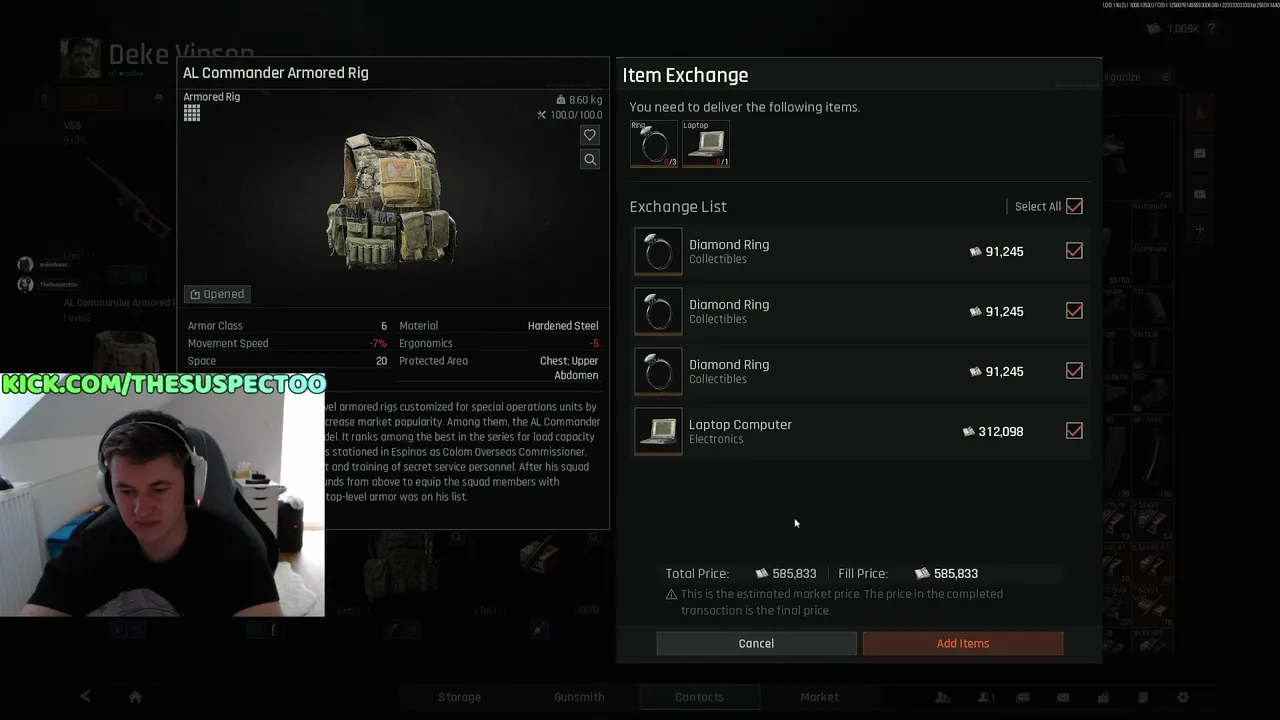
Task: Click the Add Items button
Action: tap(963, 643)
